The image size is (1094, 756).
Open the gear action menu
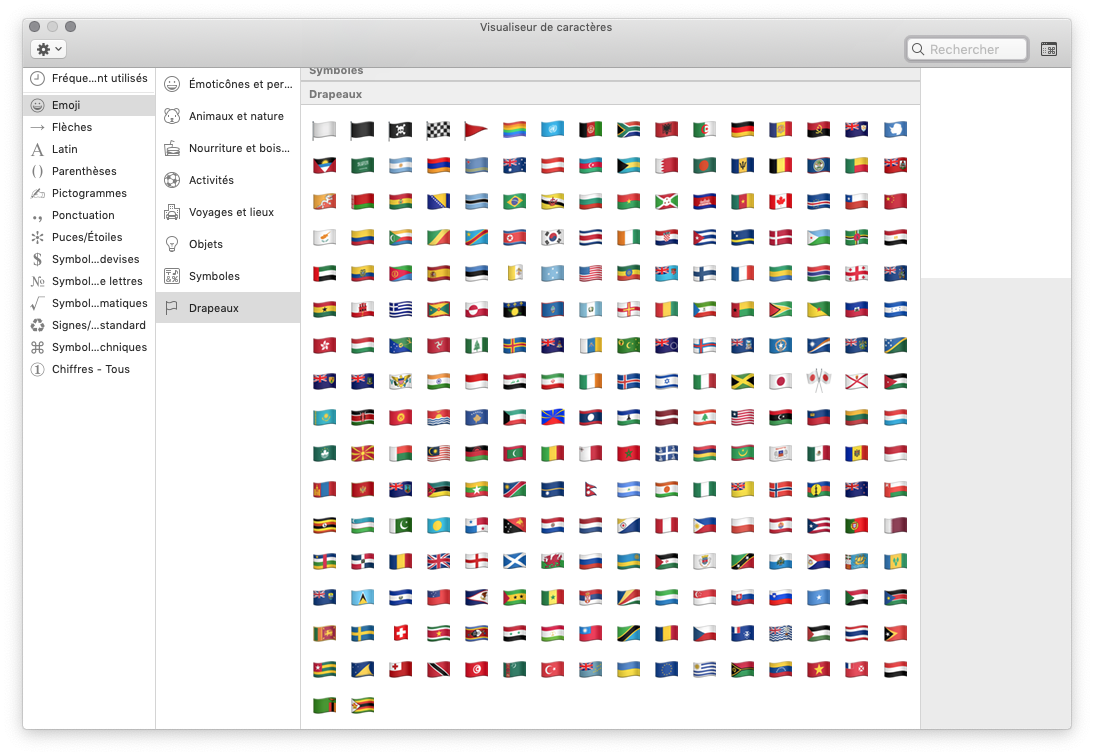point(48,49)
